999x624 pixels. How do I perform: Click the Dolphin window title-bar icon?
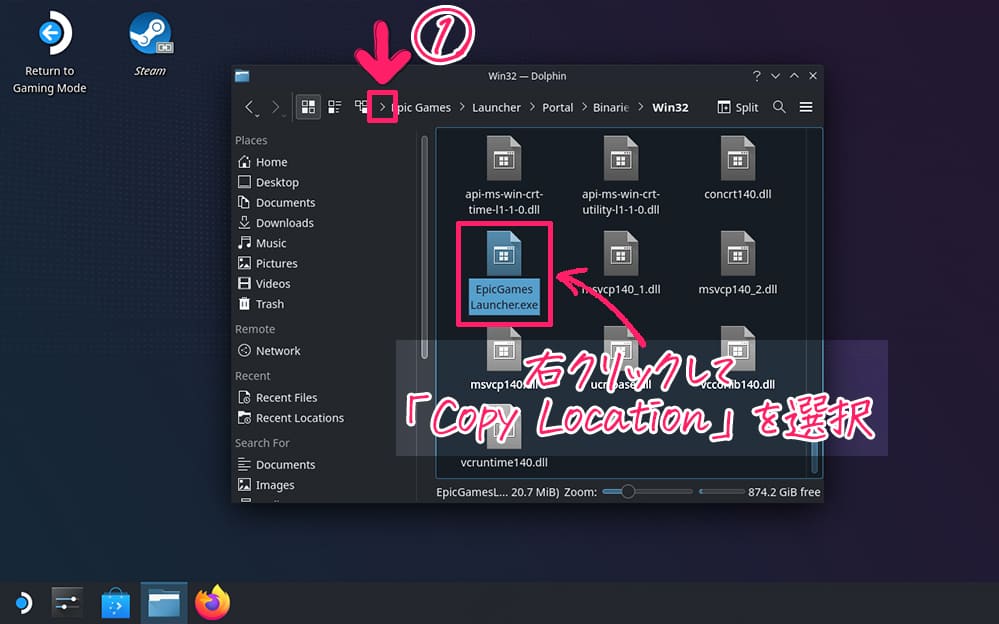pyautogui.click(x=242, y=76)
